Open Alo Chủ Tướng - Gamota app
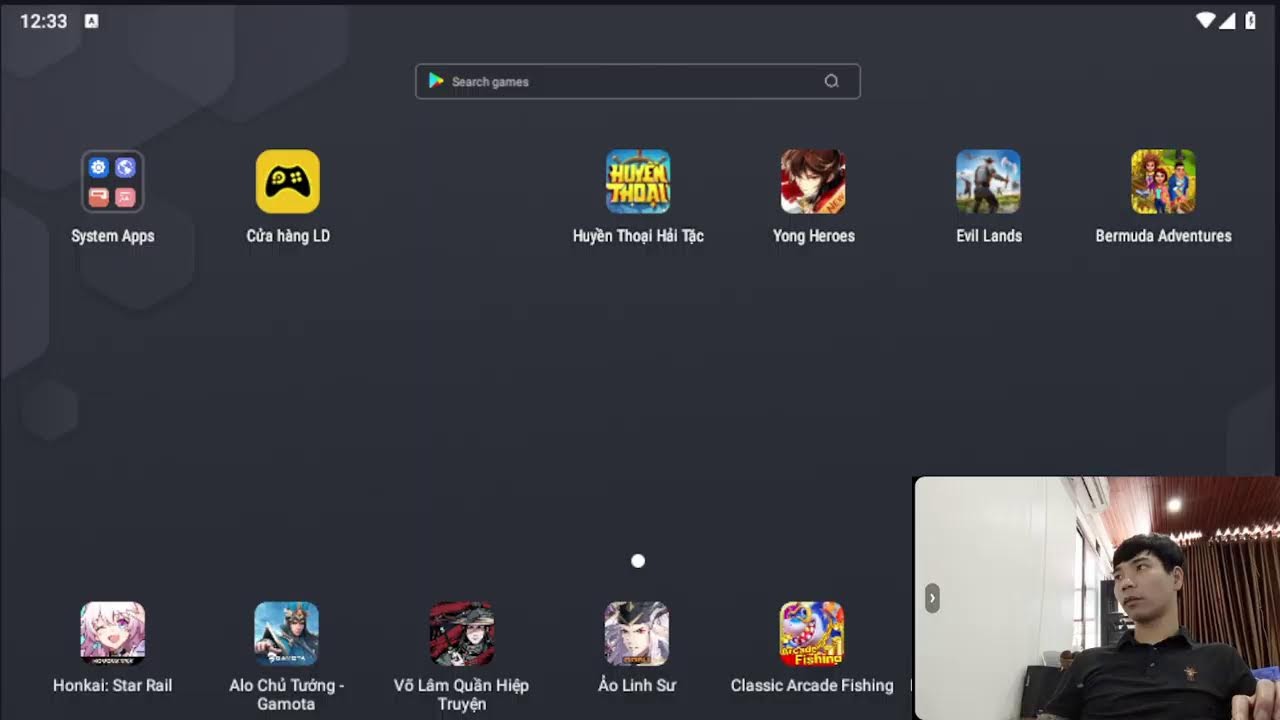Screen dimensions: 1280x720 pyautogui.click(x=286, y=634)
